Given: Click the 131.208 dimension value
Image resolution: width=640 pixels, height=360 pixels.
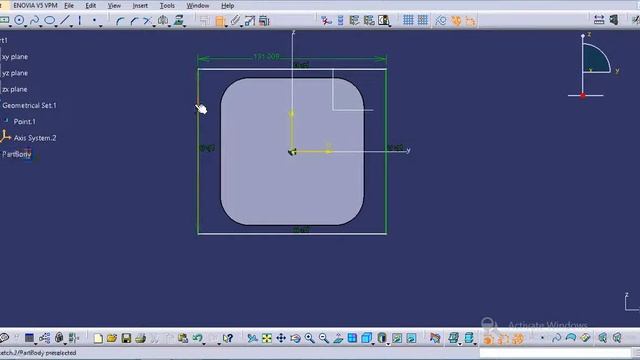Looking at the screenshot, I should (x=266, y=57).
